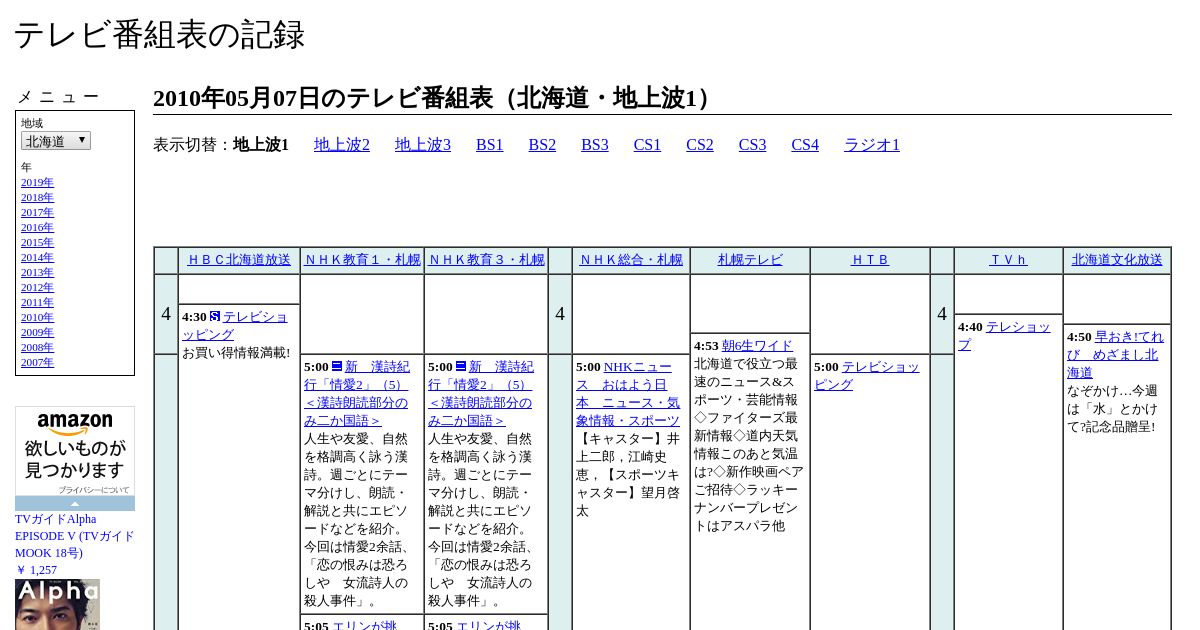Image resolution: width=1200 pixels, height=630 pixels.
Task: Open the BS1 program table
Action: tap(490, 145)
